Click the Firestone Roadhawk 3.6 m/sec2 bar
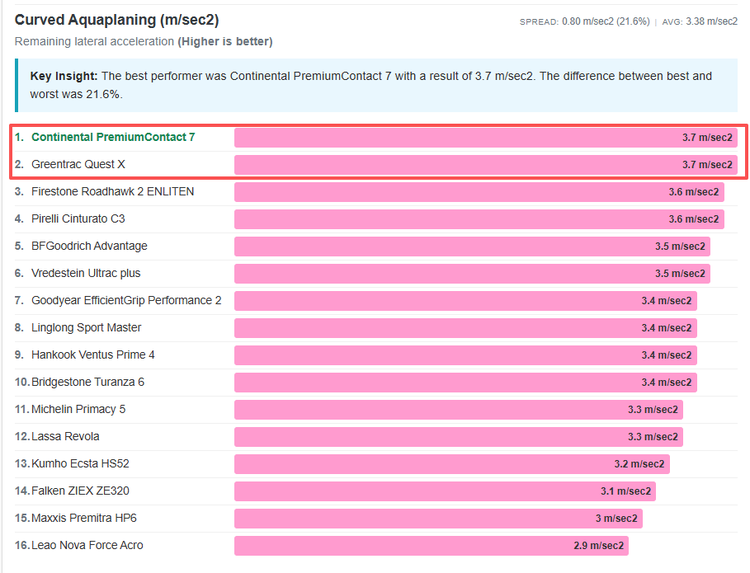This screenshot has height=573, width=750. pyautogui.click(x=479, y=192)
